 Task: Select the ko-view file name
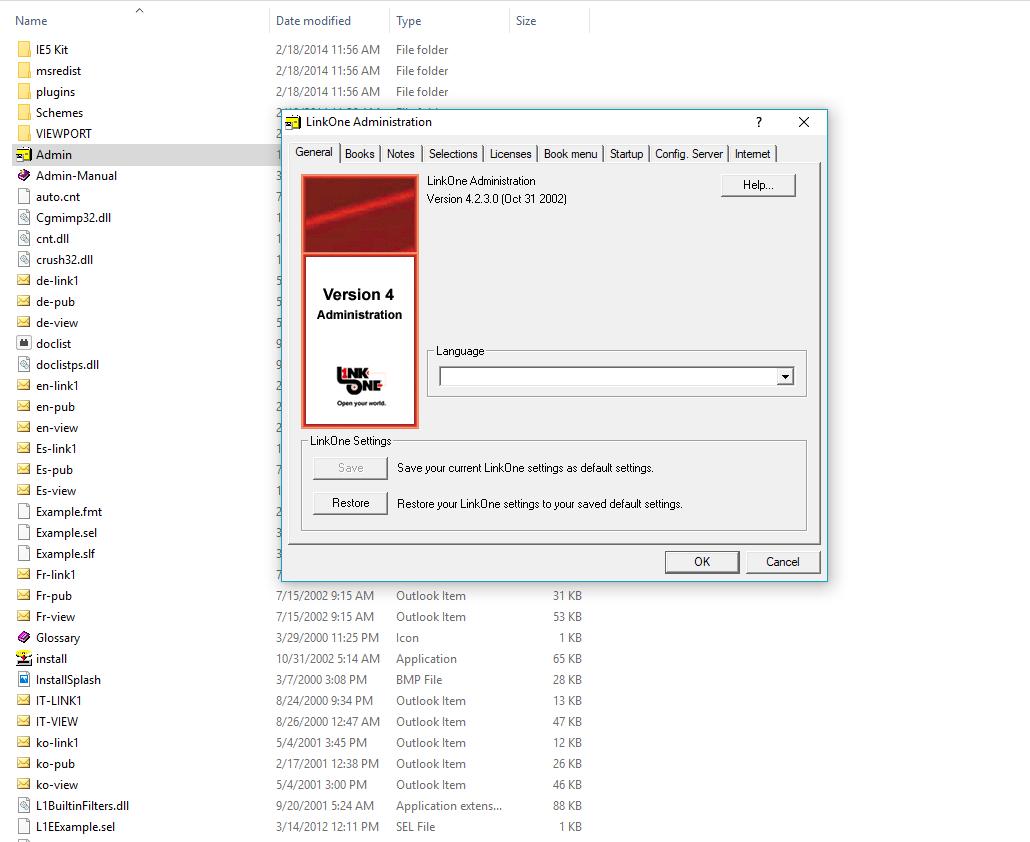(x=57, y=785)
